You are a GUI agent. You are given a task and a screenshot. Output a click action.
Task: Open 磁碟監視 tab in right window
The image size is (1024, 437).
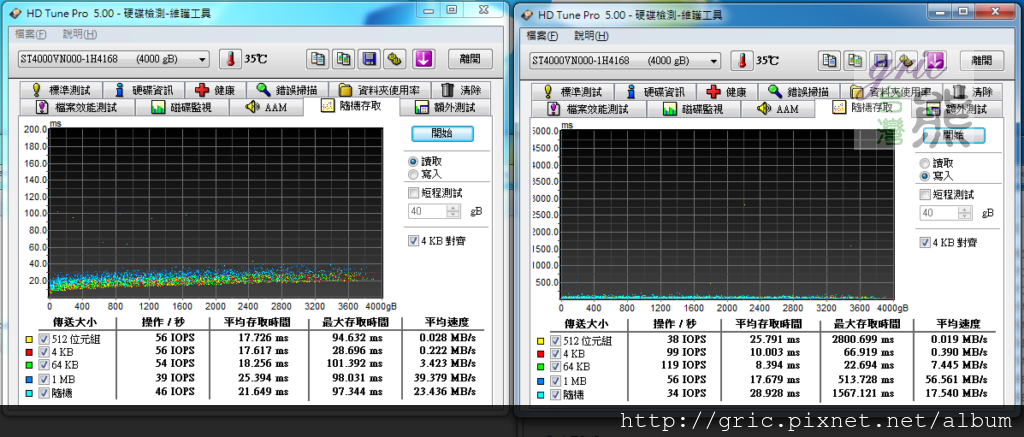point(692,109)
